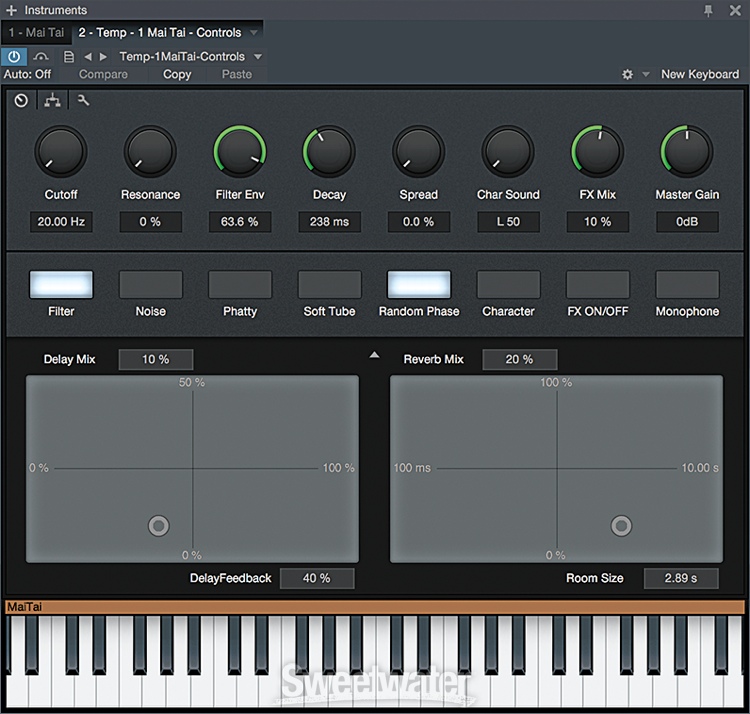
Task: Click the Copy button
Action: pyautogui.click(x=177, y=75)
